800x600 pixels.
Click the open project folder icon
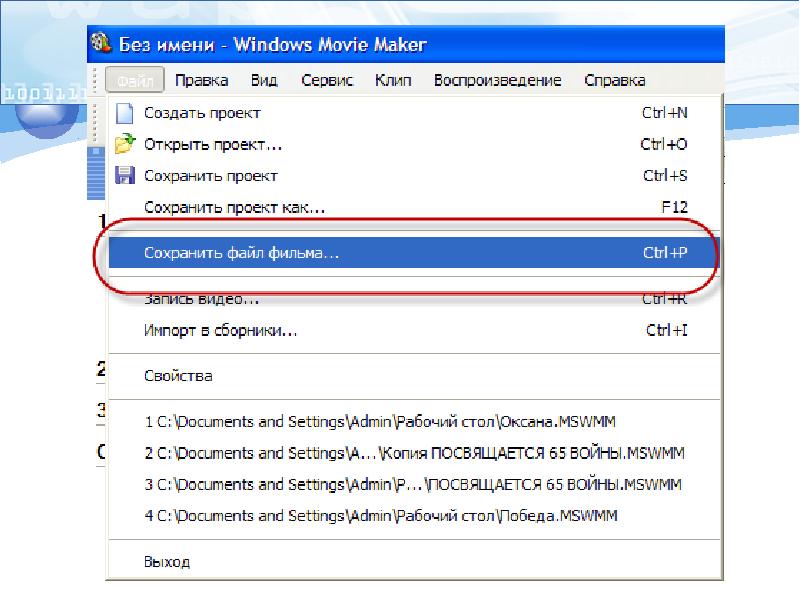125,144
